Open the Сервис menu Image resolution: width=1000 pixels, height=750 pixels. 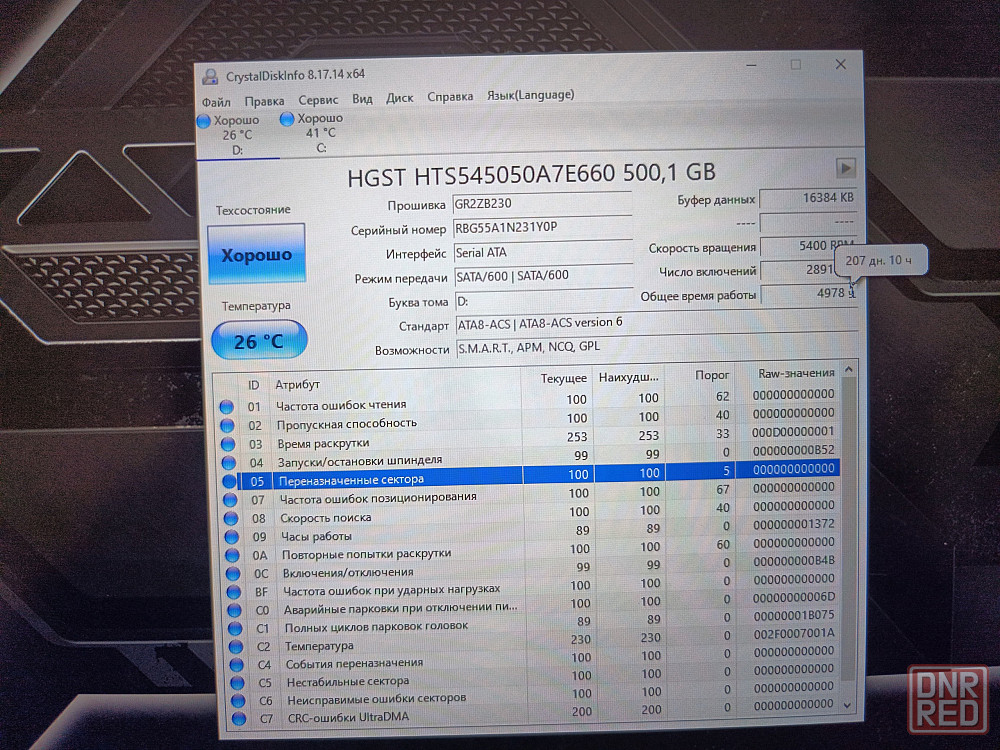tap(318, 100)
